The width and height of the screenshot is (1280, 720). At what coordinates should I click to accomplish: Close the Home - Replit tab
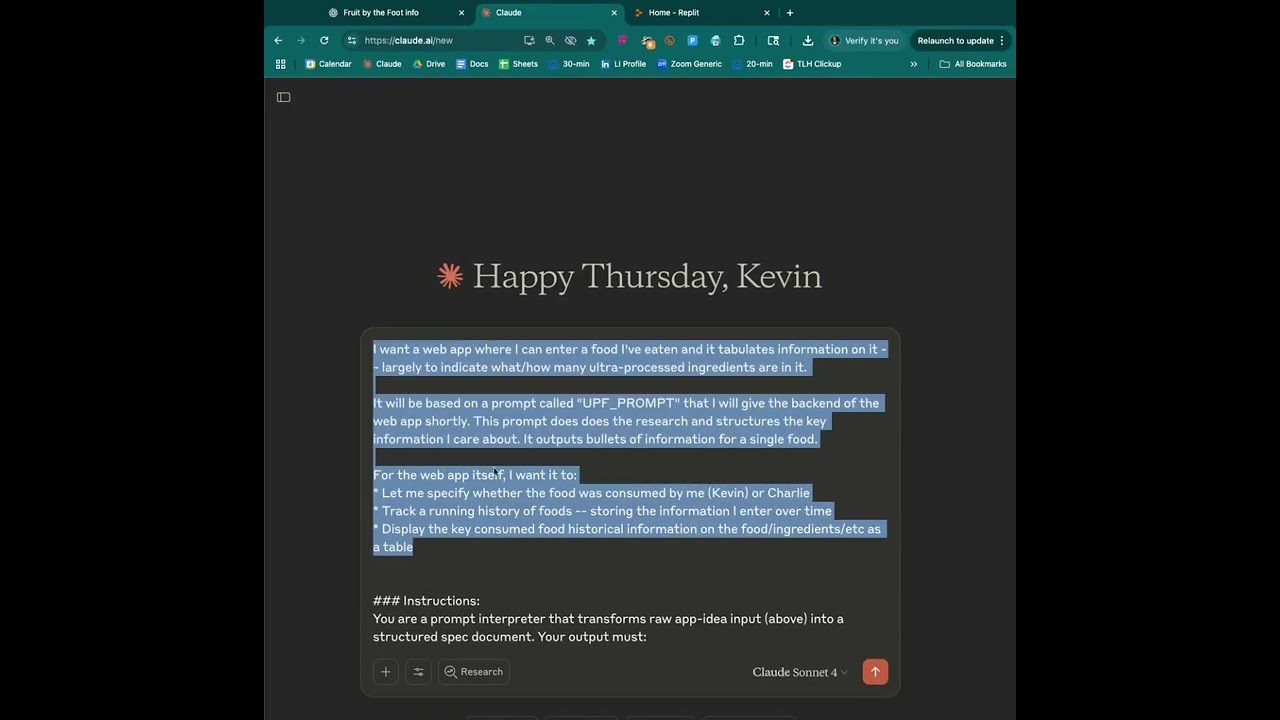pos(767,13)
